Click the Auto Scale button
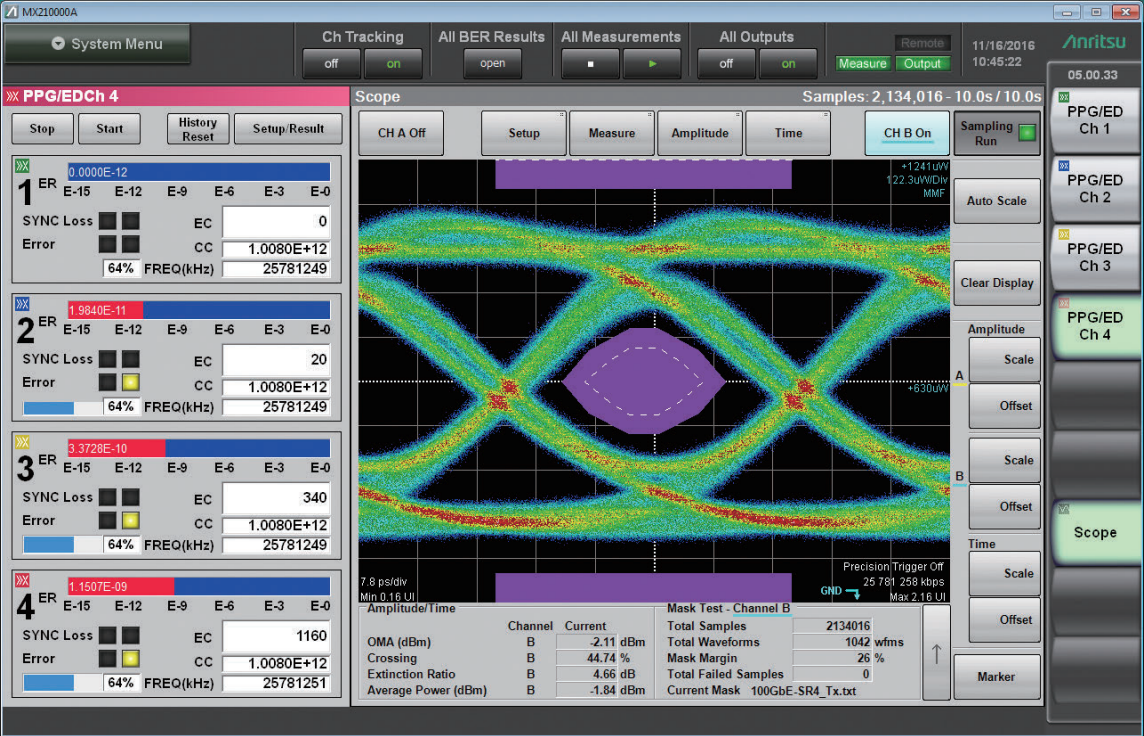 coord(996,201)
